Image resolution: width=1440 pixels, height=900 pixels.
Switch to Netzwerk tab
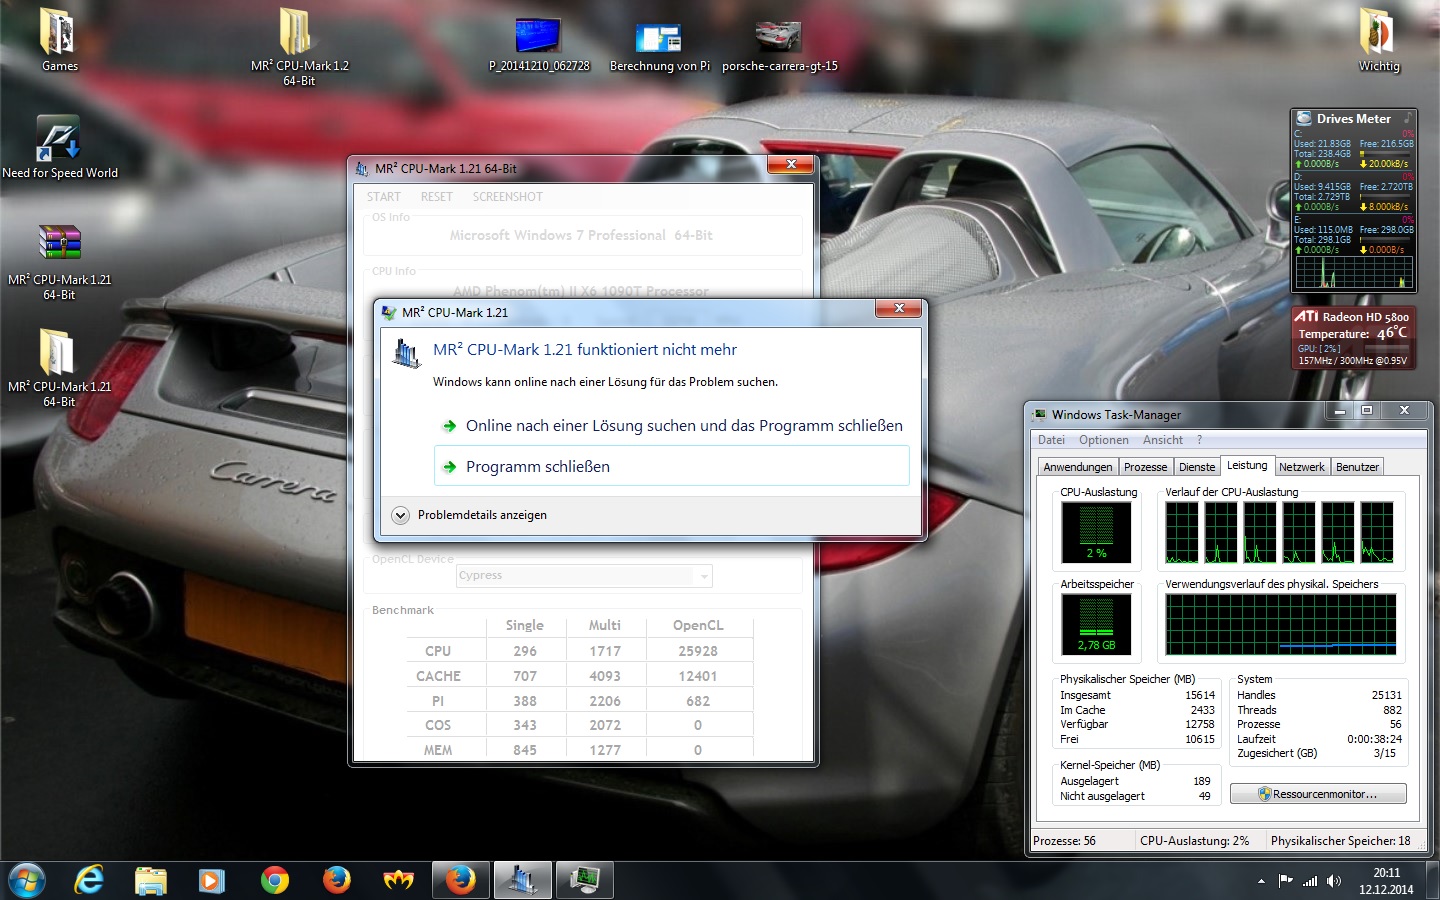[1301, 467]
